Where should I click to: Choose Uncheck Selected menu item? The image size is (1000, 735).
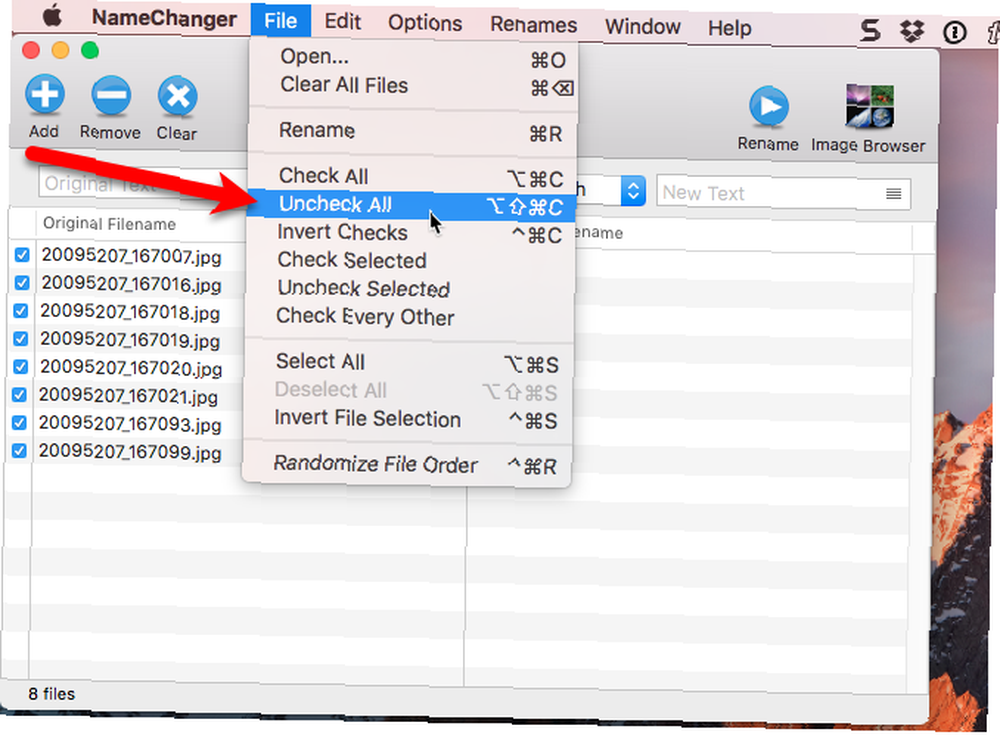409,288
